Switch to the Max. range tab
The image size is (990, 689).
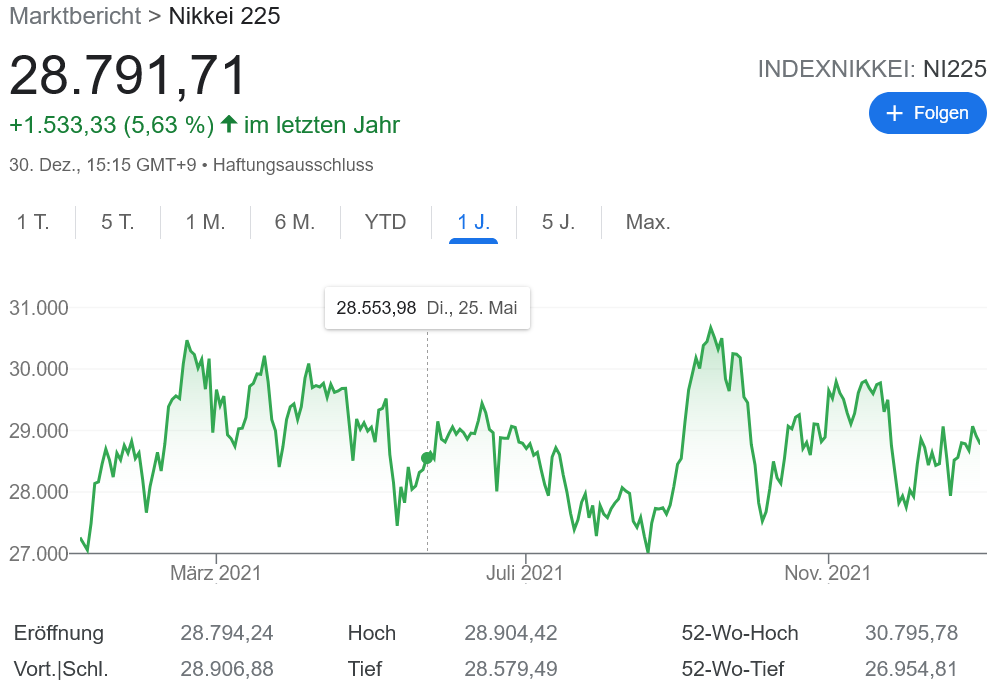pyautogui.click(x=648, y=222)
